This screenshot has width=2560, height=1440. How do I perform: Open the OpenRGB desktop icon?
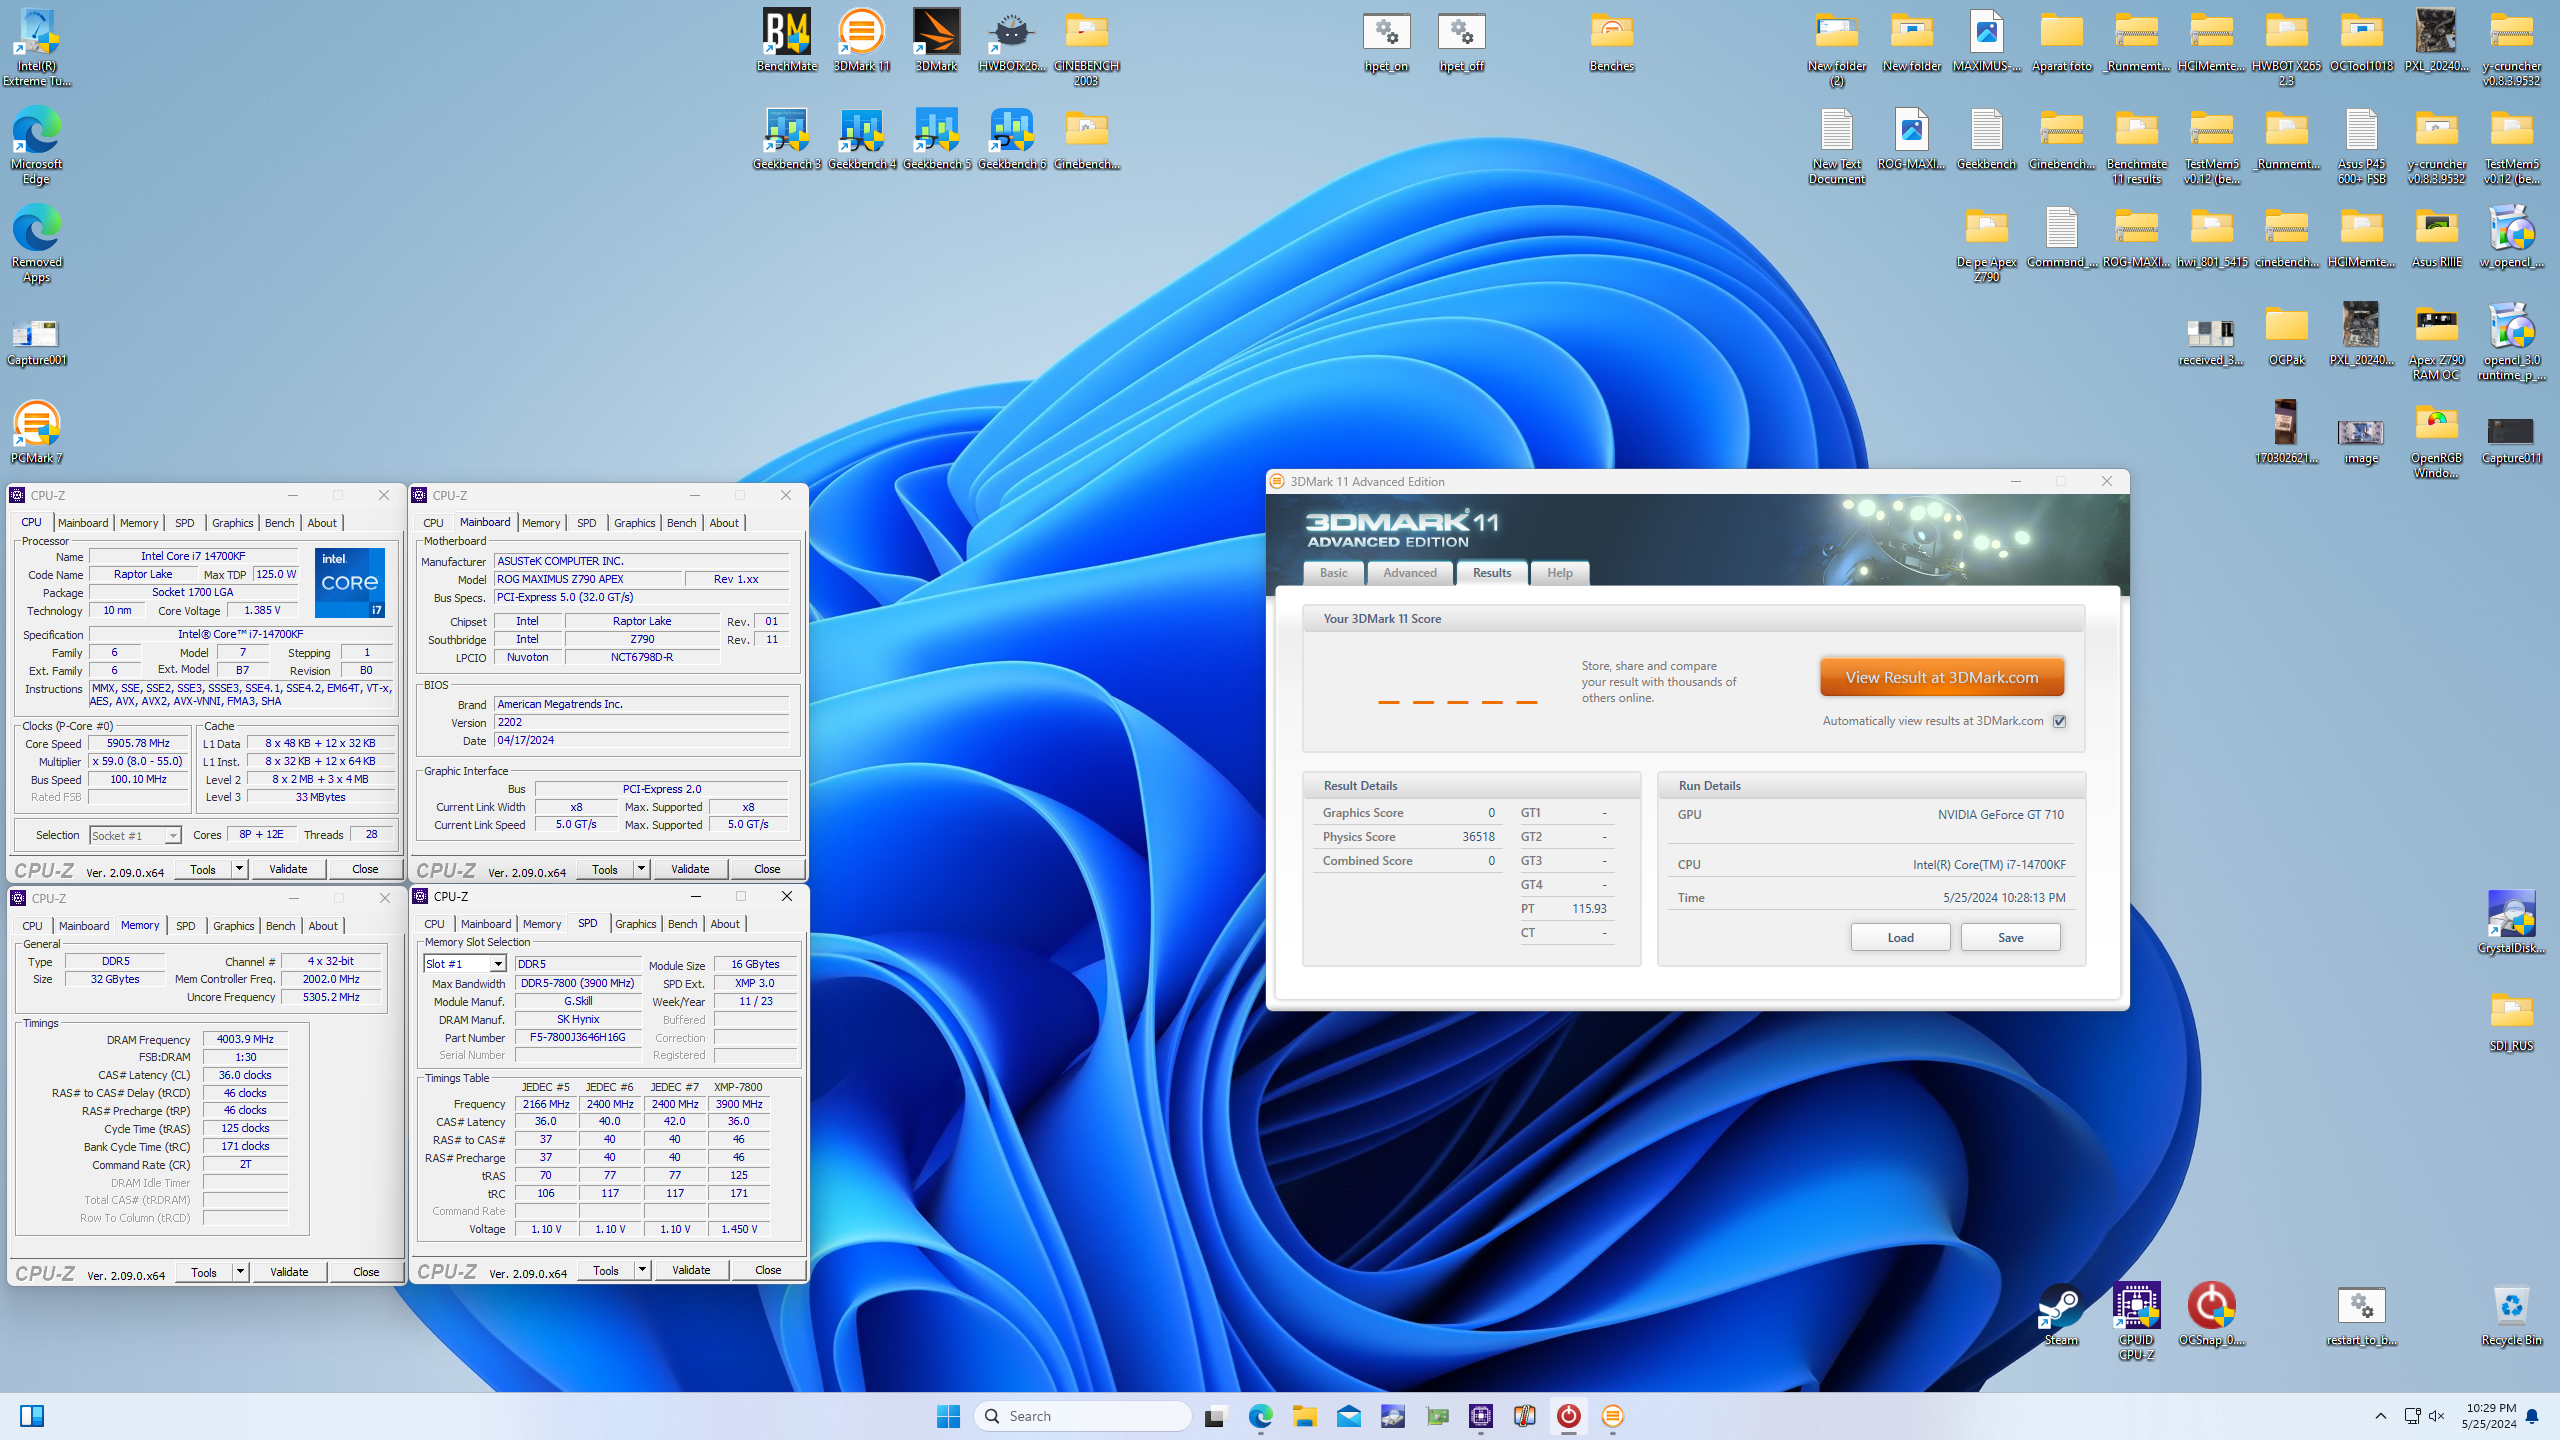(2436, 440)
